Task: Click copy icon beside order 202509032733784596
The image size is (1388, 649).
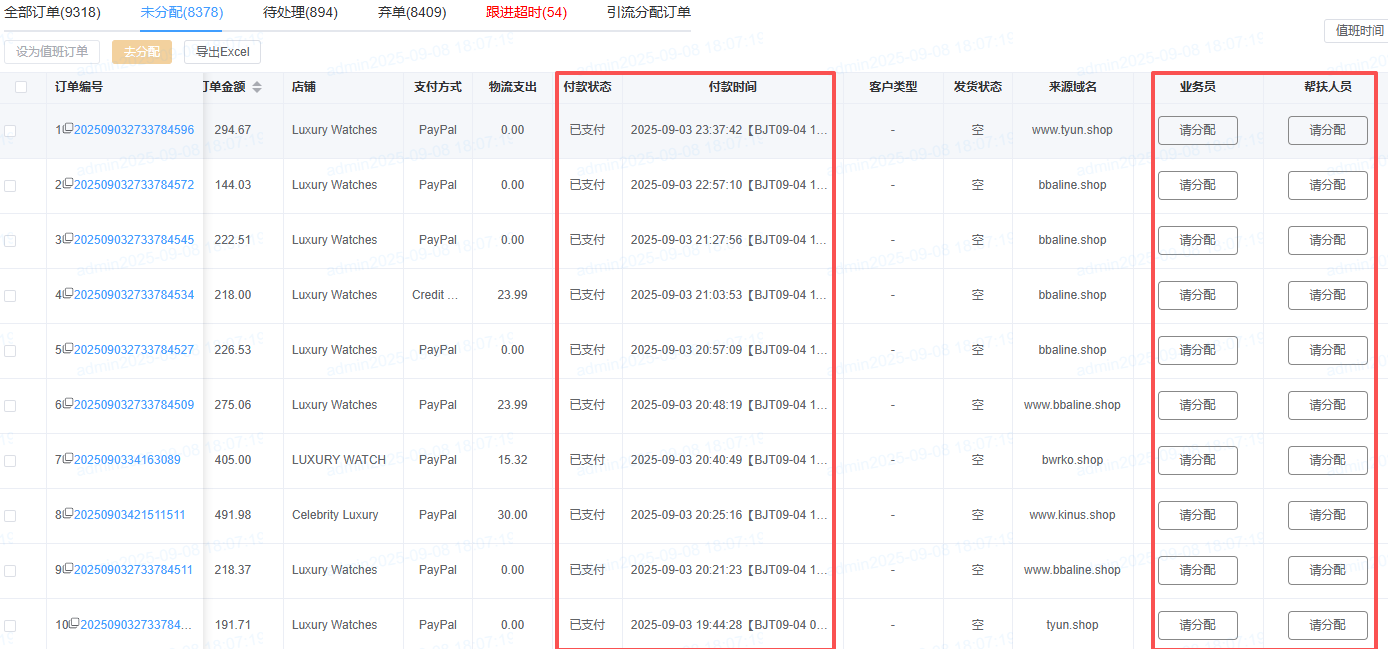Action: [69, 129]
